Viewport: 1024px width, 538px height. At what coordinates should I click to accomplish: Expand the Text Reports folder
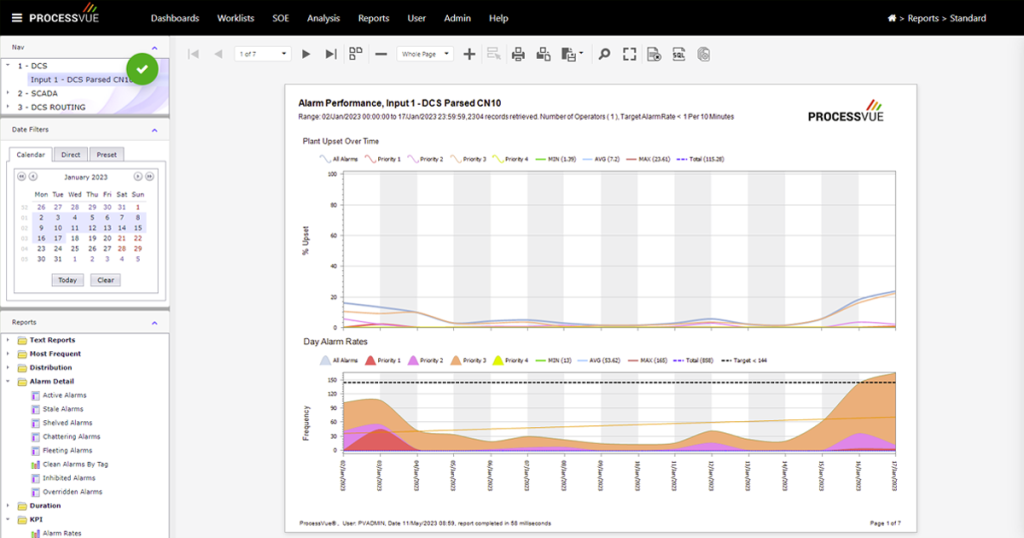8,340
